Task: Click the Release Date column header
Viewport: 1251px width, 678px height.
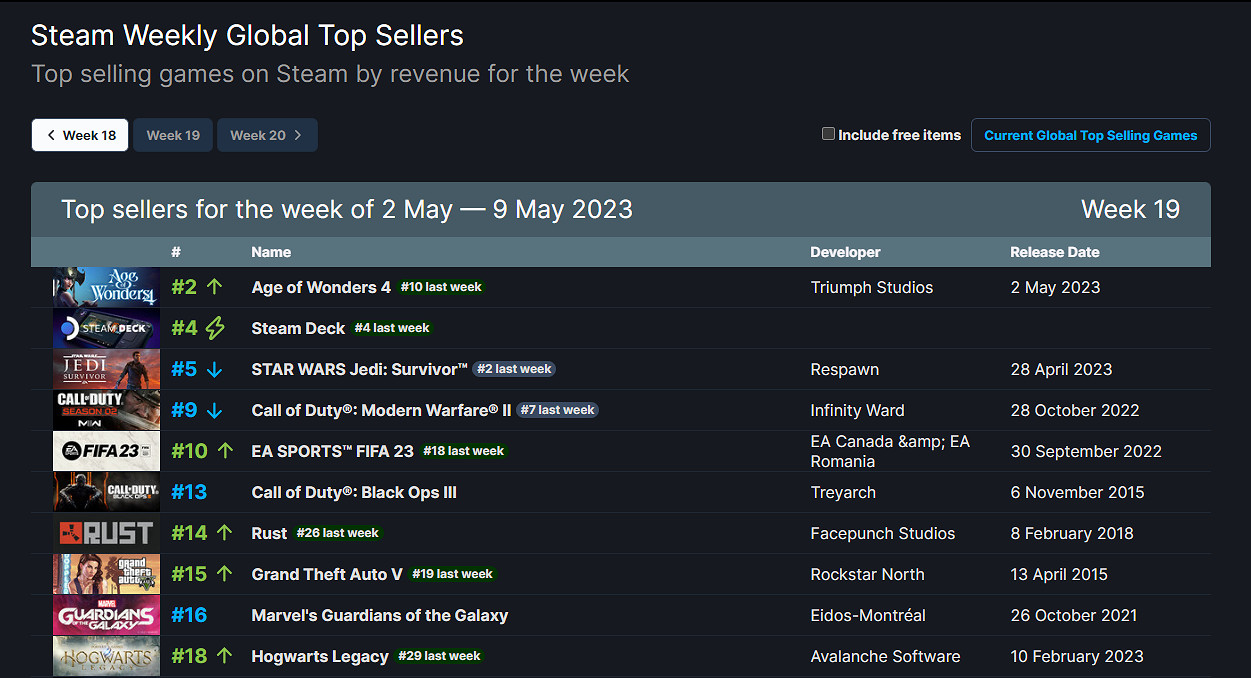Action: [1054, 252]
